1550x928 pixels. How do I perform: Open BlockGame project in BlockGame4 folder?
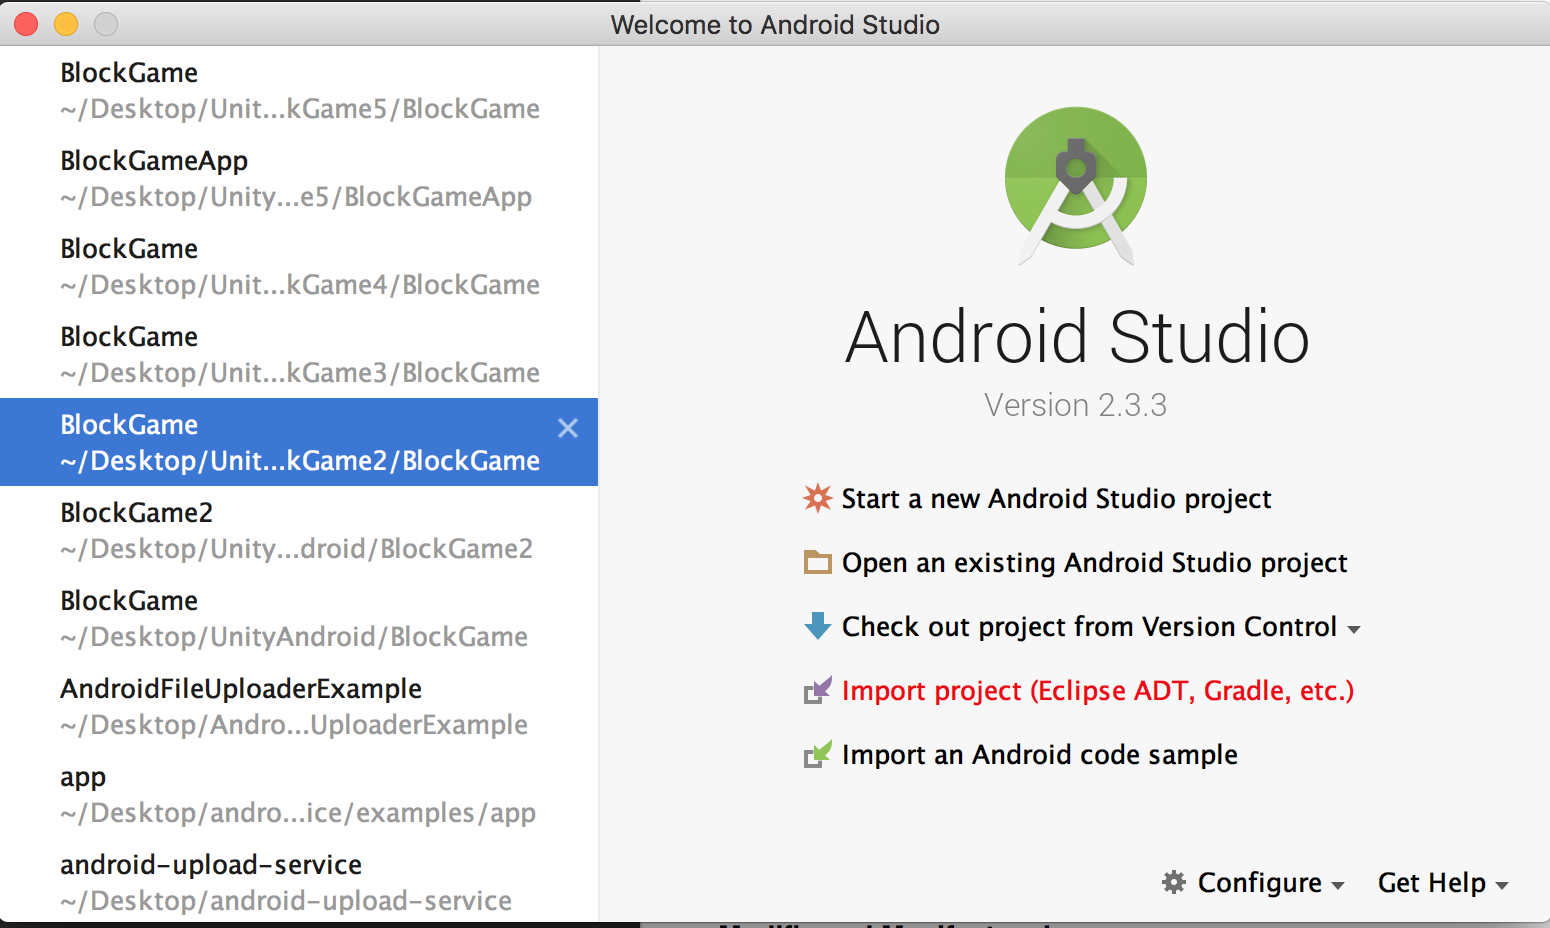pyautogui.click(x=299, y=266)
